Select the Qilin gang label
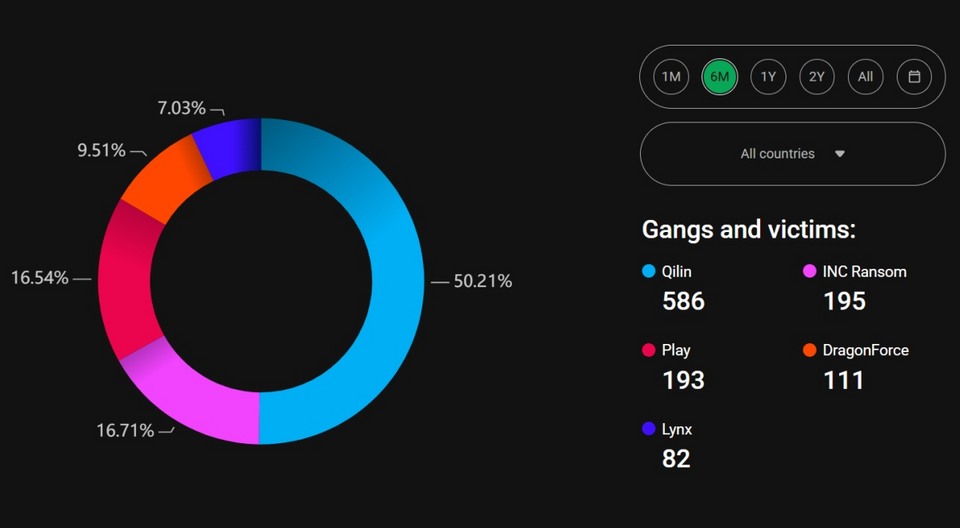 coord(677,271)
